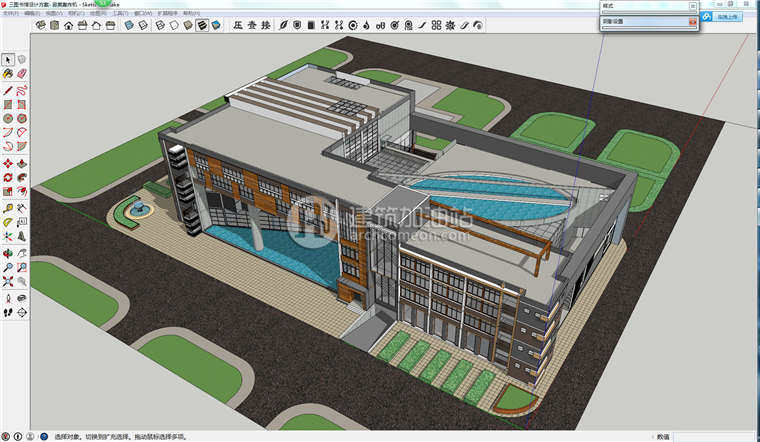The height and width of the screenshot is (442, 760).
Task: Enable Wireframe face style
Action: tap(160, 25)
